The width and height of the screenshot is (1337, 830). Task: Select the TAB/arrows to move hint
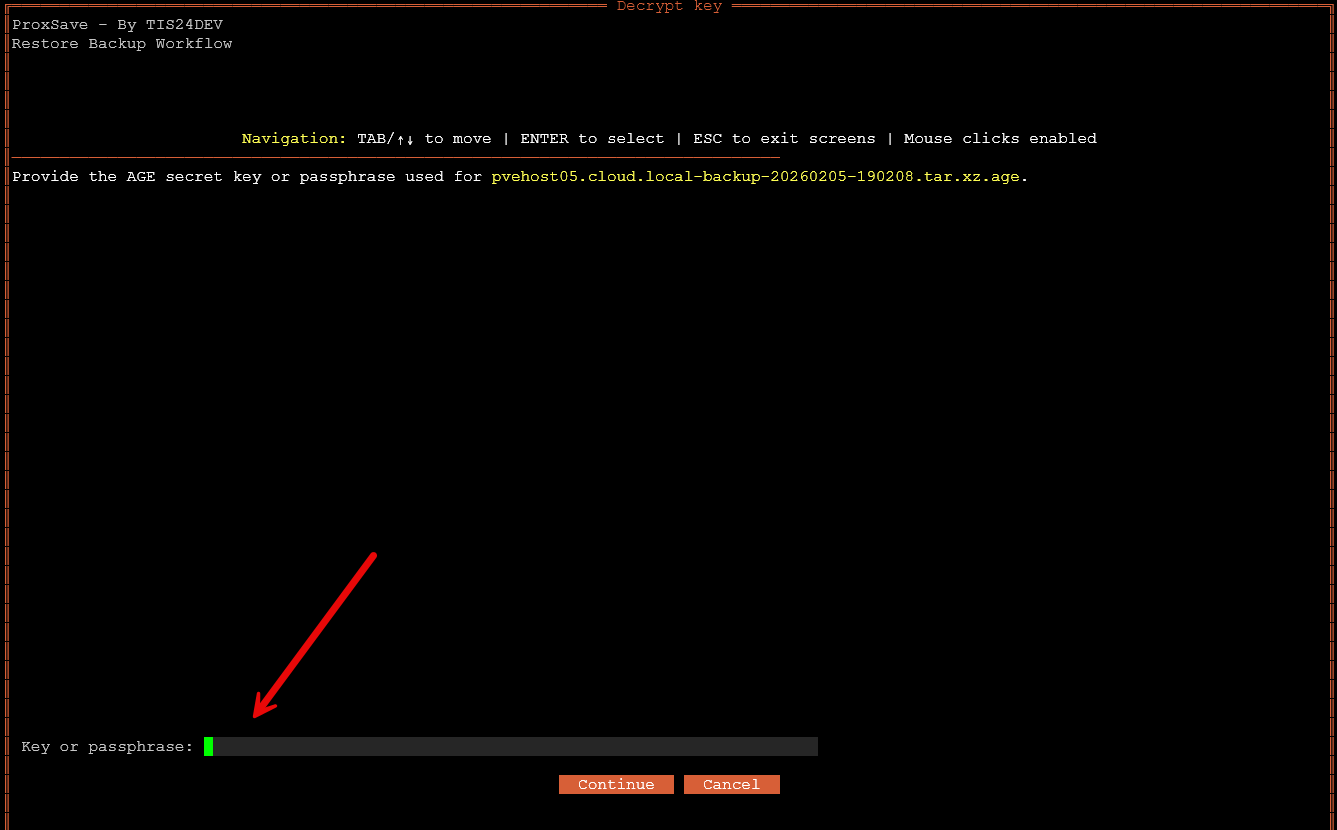(x=427, y=138)
